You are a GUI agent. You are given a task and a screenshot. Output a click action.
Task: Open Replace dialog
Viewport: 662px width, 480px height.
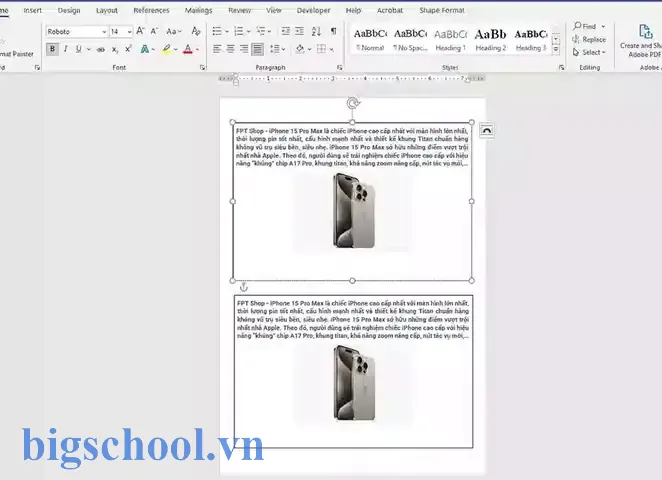[x=589, y=39]
